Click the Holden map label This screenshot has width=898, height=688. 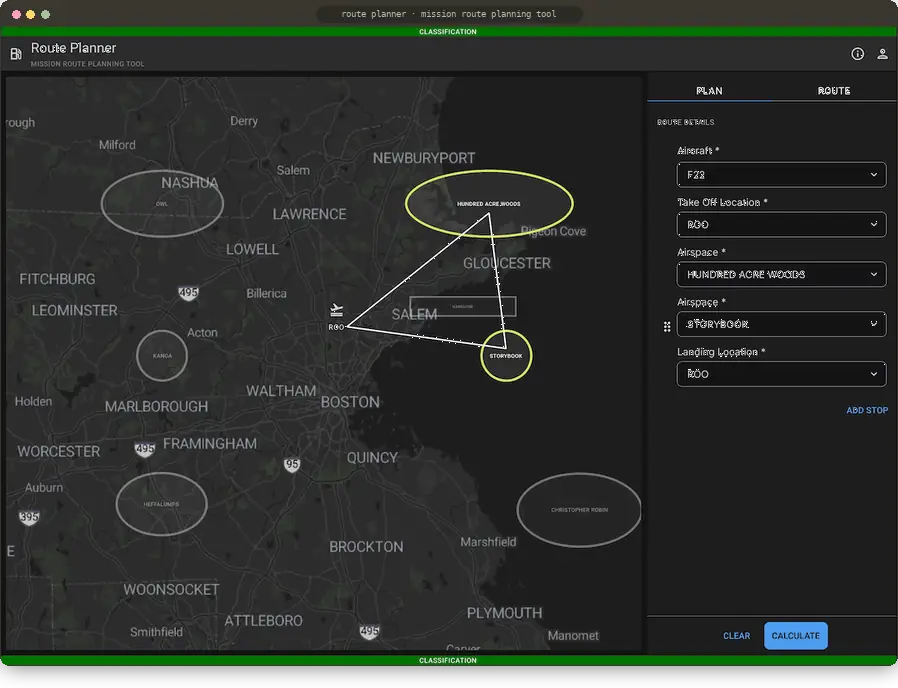point(33,402)
